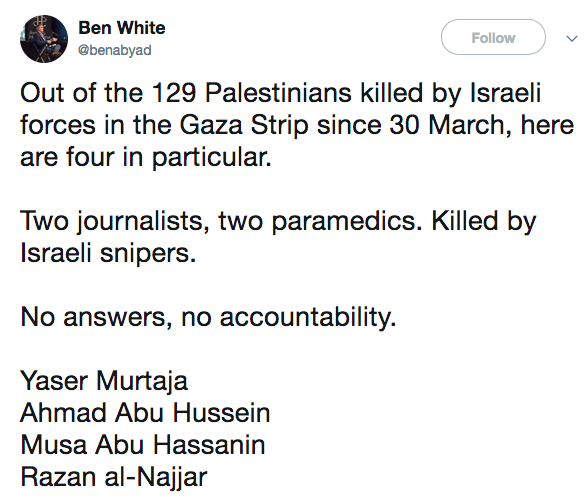This screenshot has width=586, height=496.
Task: Visit the @benabyad handle link
Action: pos(115,50)
